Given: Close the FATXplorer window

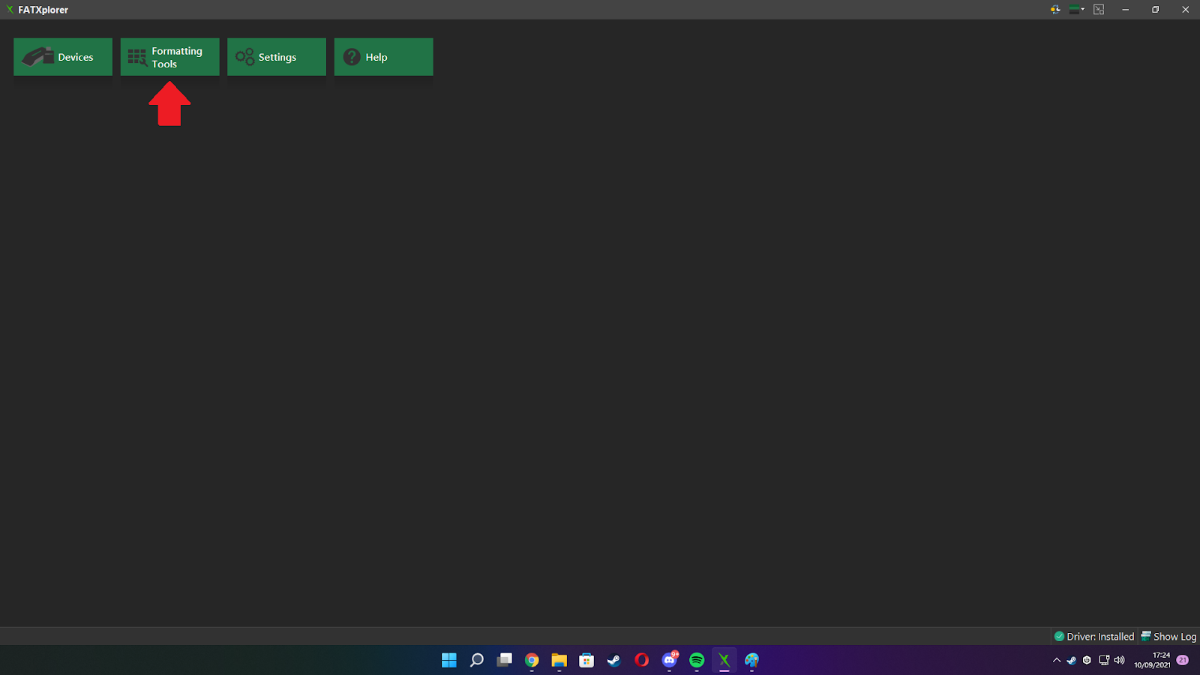Looking at the screenshot, I should 1183,9.
